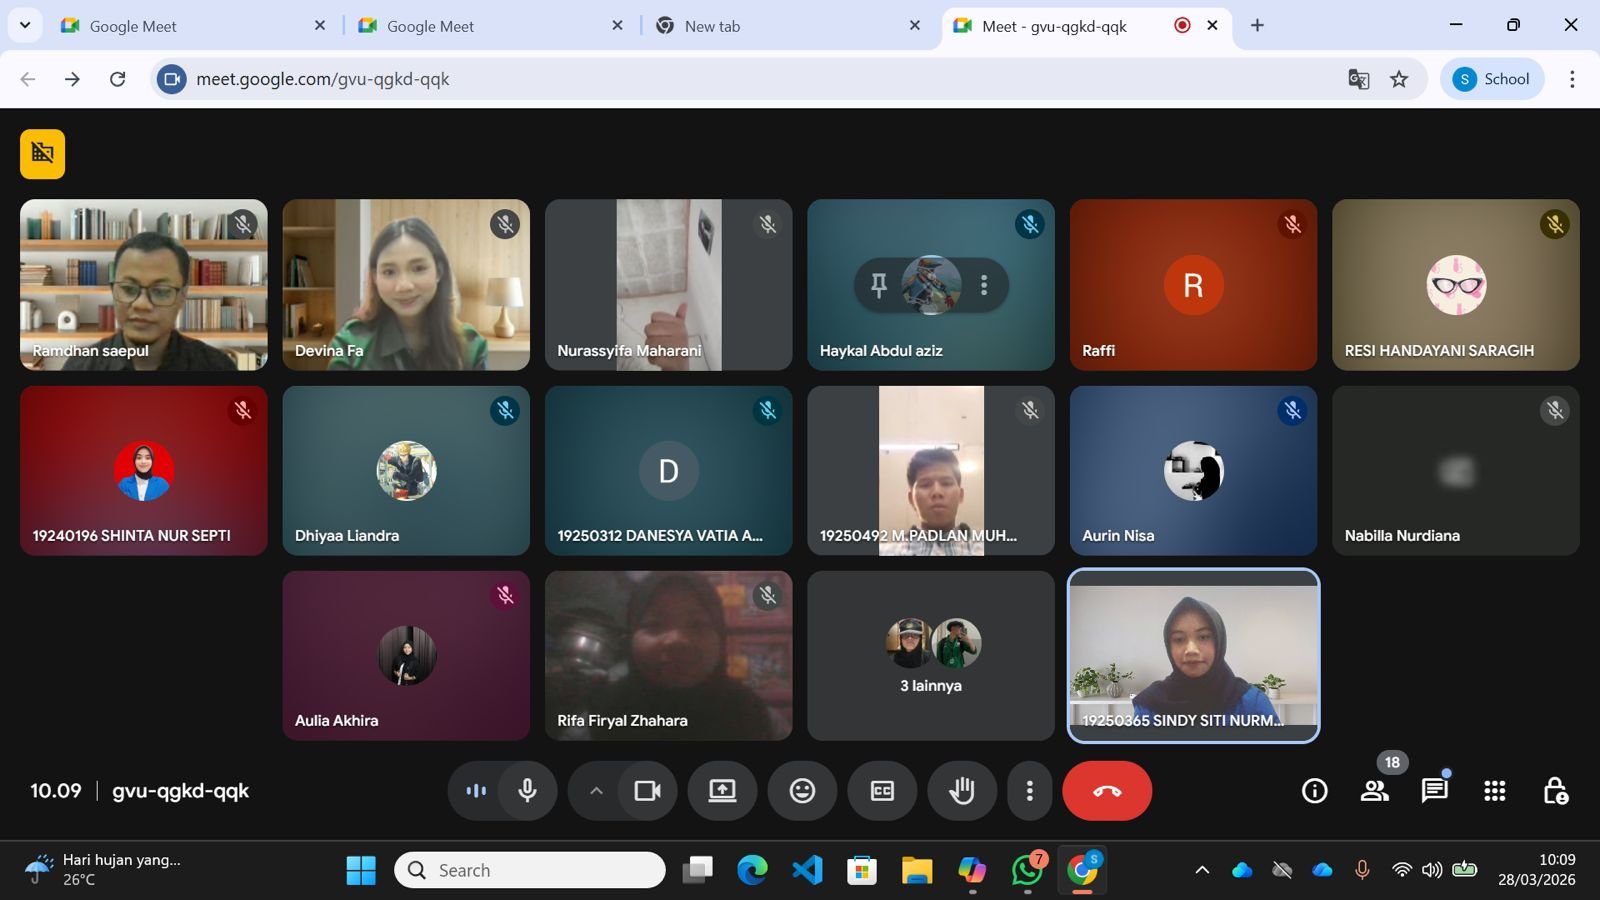
Task: Open host controls lock icon
Action: point(1555,791)
